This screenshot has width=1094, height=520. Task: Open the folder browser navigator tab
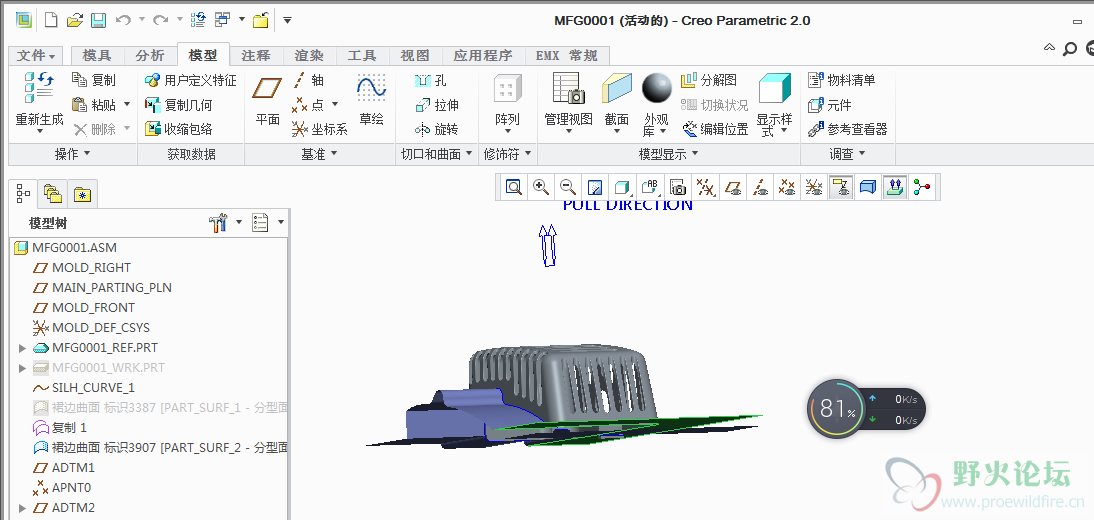click(52, 193)
